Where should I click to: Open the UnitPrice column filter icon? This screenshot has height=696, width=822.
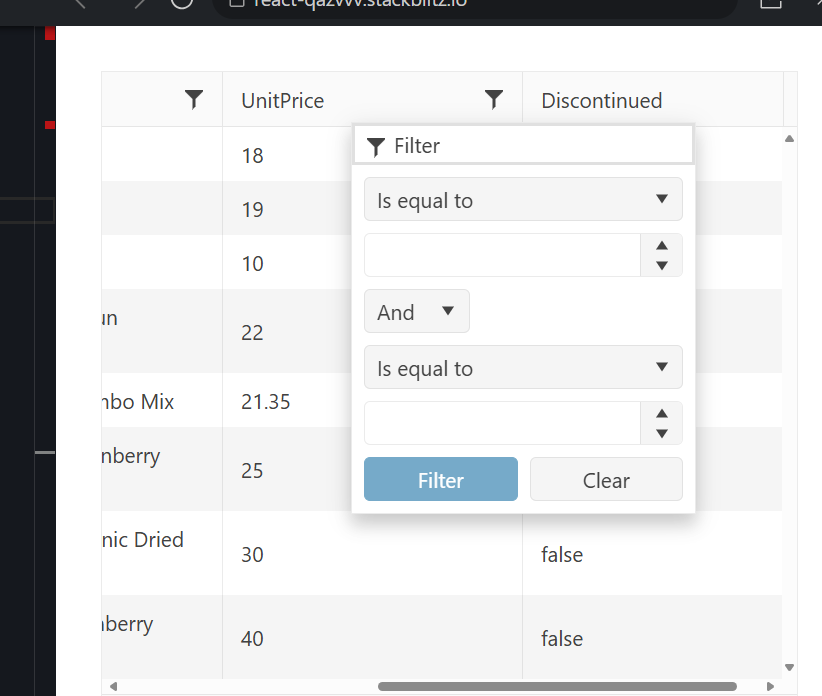pyautogui.click(x=493, y=99)
